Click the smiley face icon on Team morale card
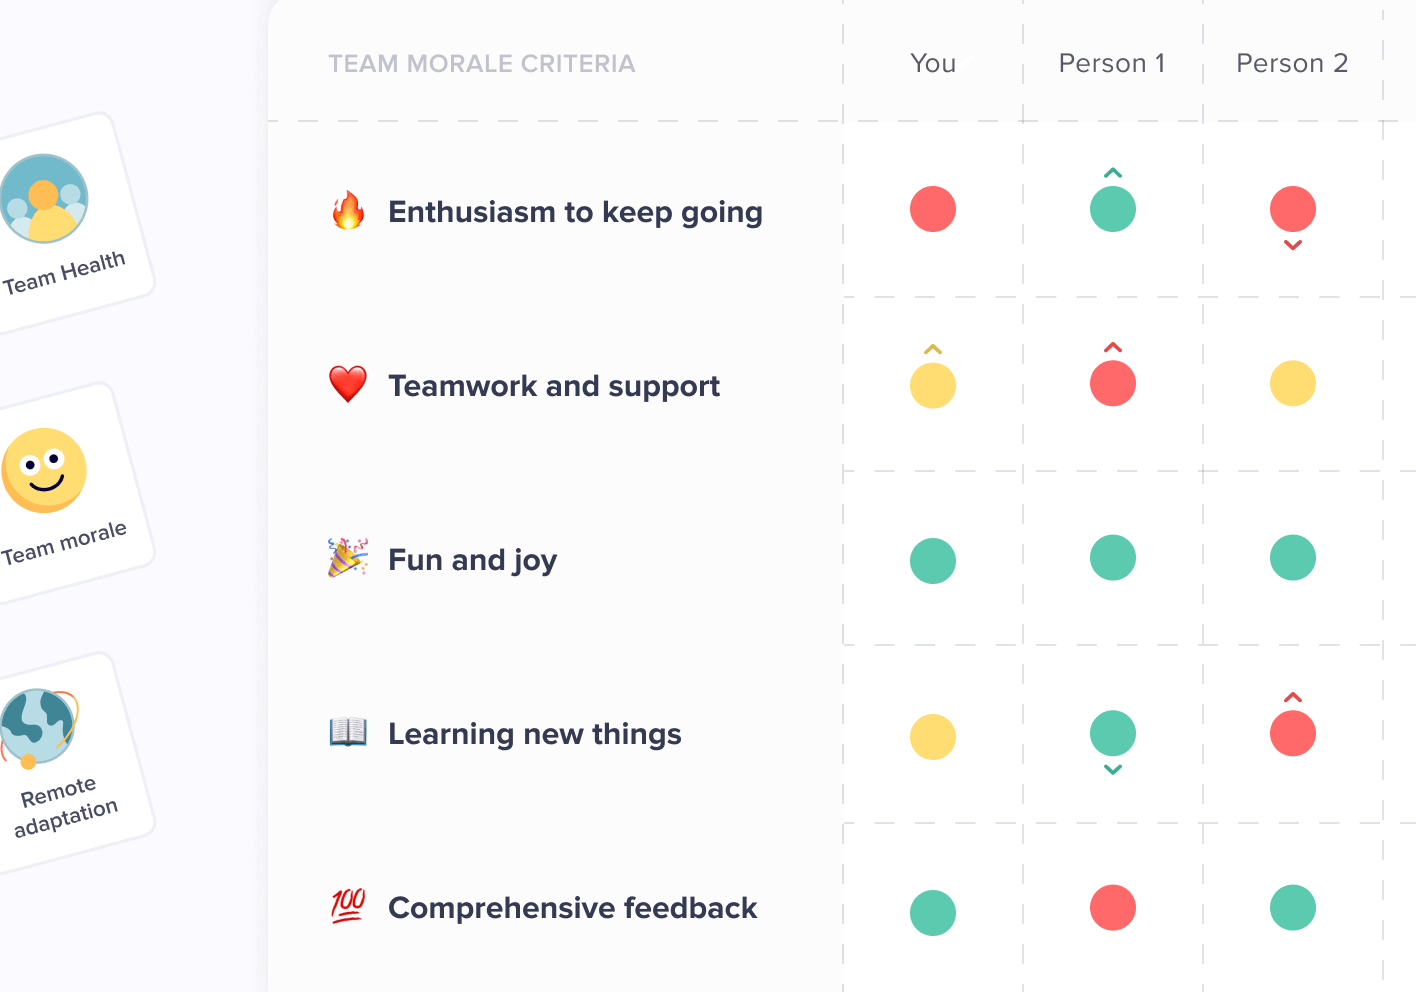This screenshot has width=1416, height=992. 44,468
